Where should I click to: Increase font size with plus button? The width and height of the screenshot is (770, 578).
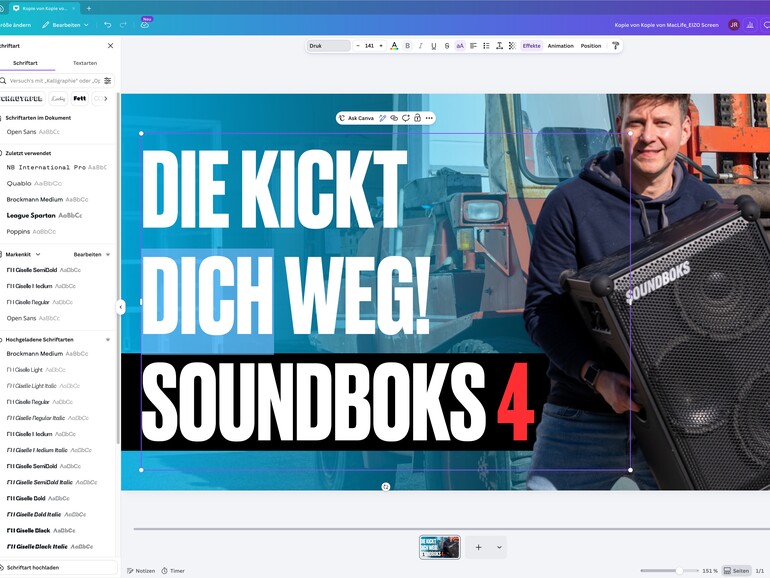tap(381, 46)
